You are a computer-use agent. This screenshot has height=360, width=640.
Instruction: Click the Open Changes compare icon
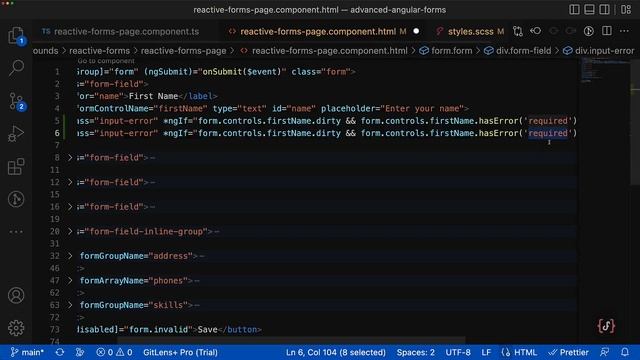tap(518, 31)
